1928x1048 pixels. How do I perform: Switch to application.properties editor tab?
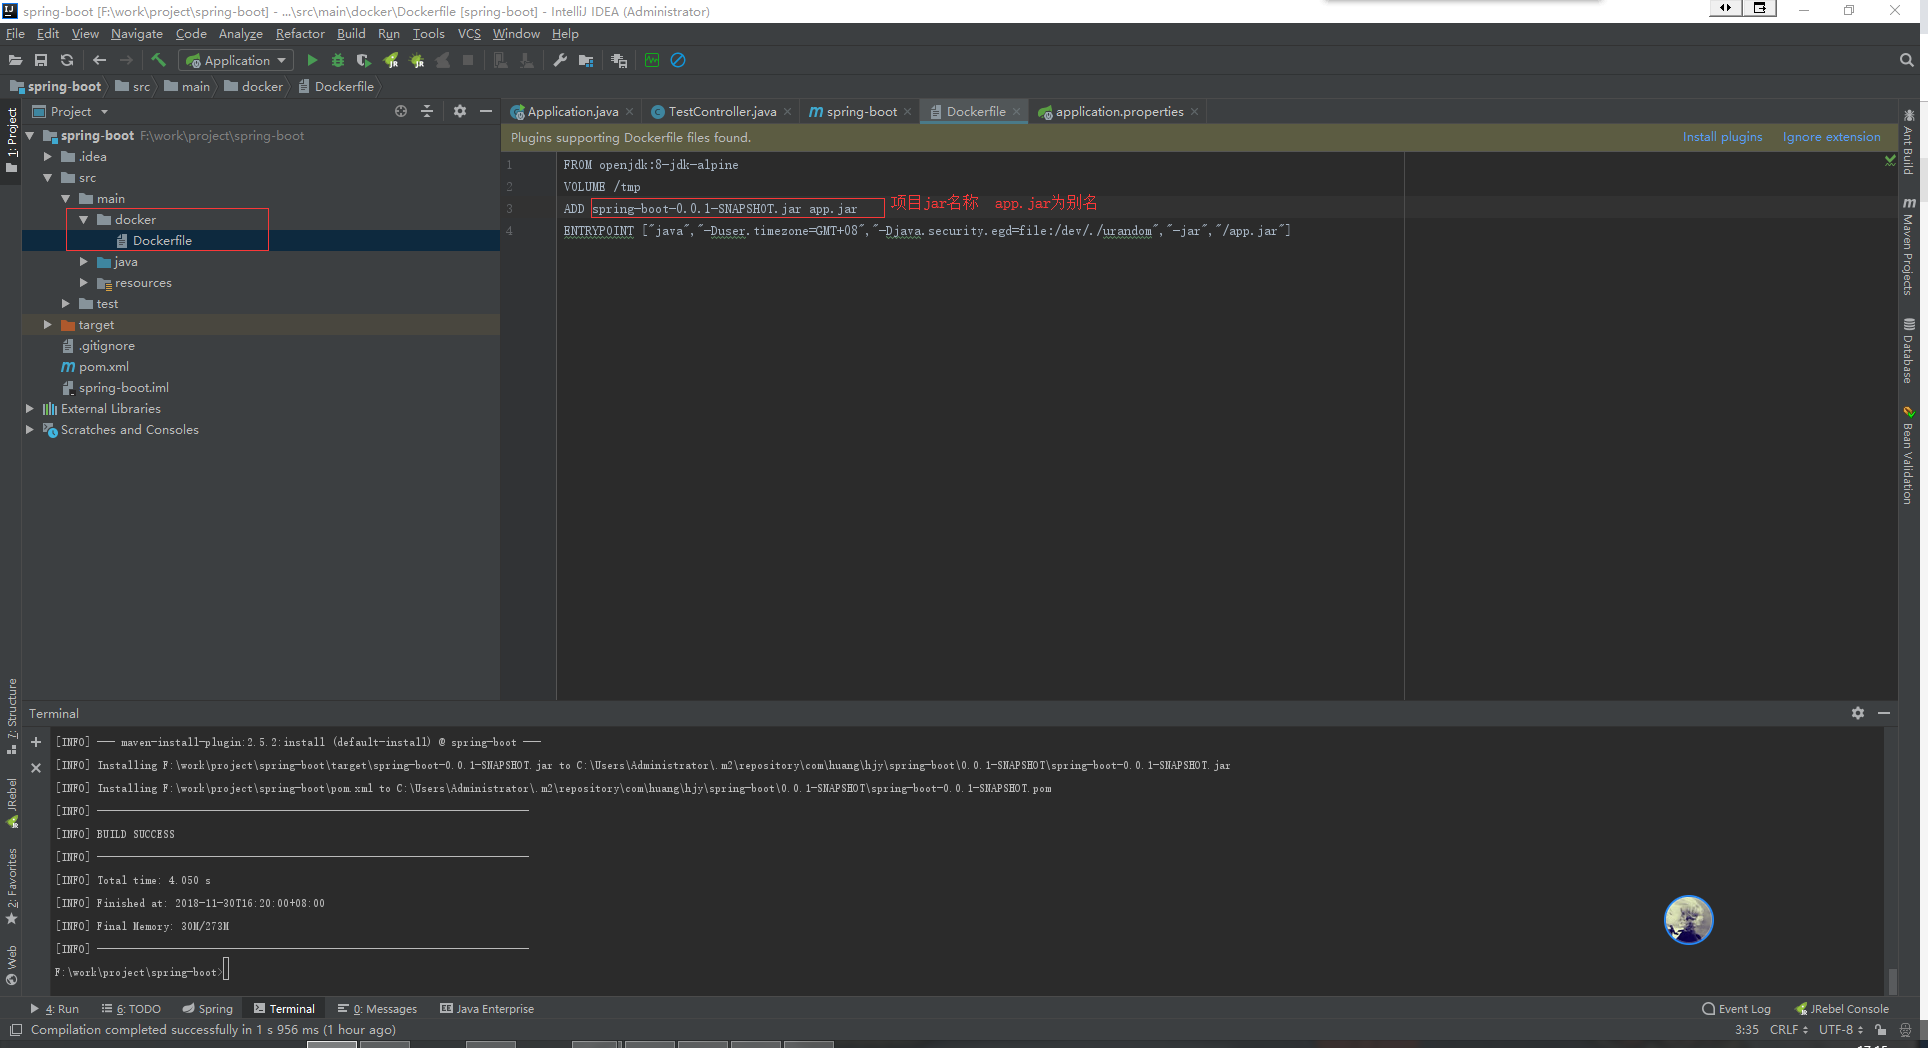coord(1118,112)
